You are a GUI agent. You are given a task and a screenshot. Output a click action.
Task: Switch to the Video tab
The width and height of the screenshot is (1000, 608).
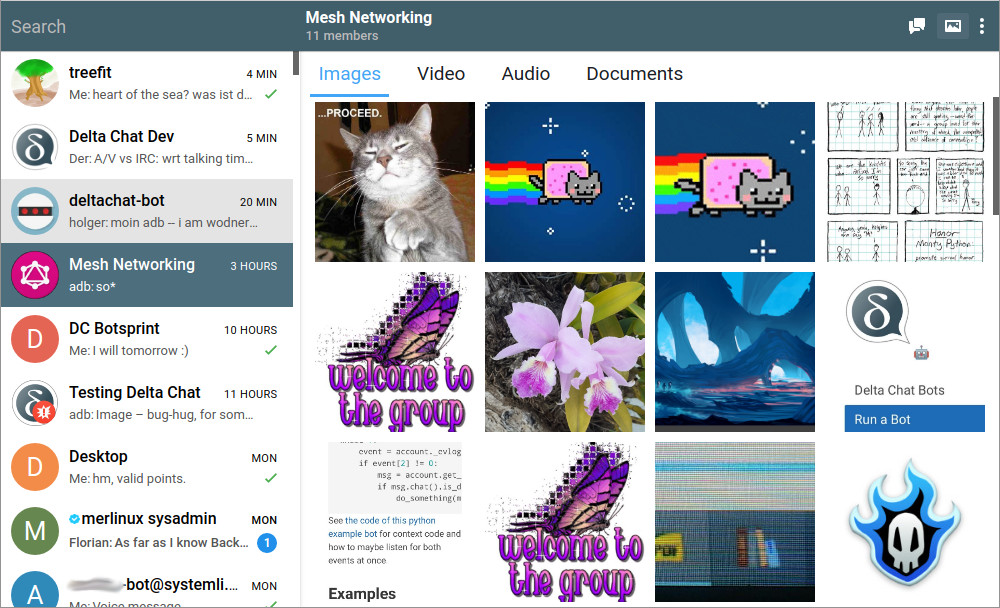441,73
